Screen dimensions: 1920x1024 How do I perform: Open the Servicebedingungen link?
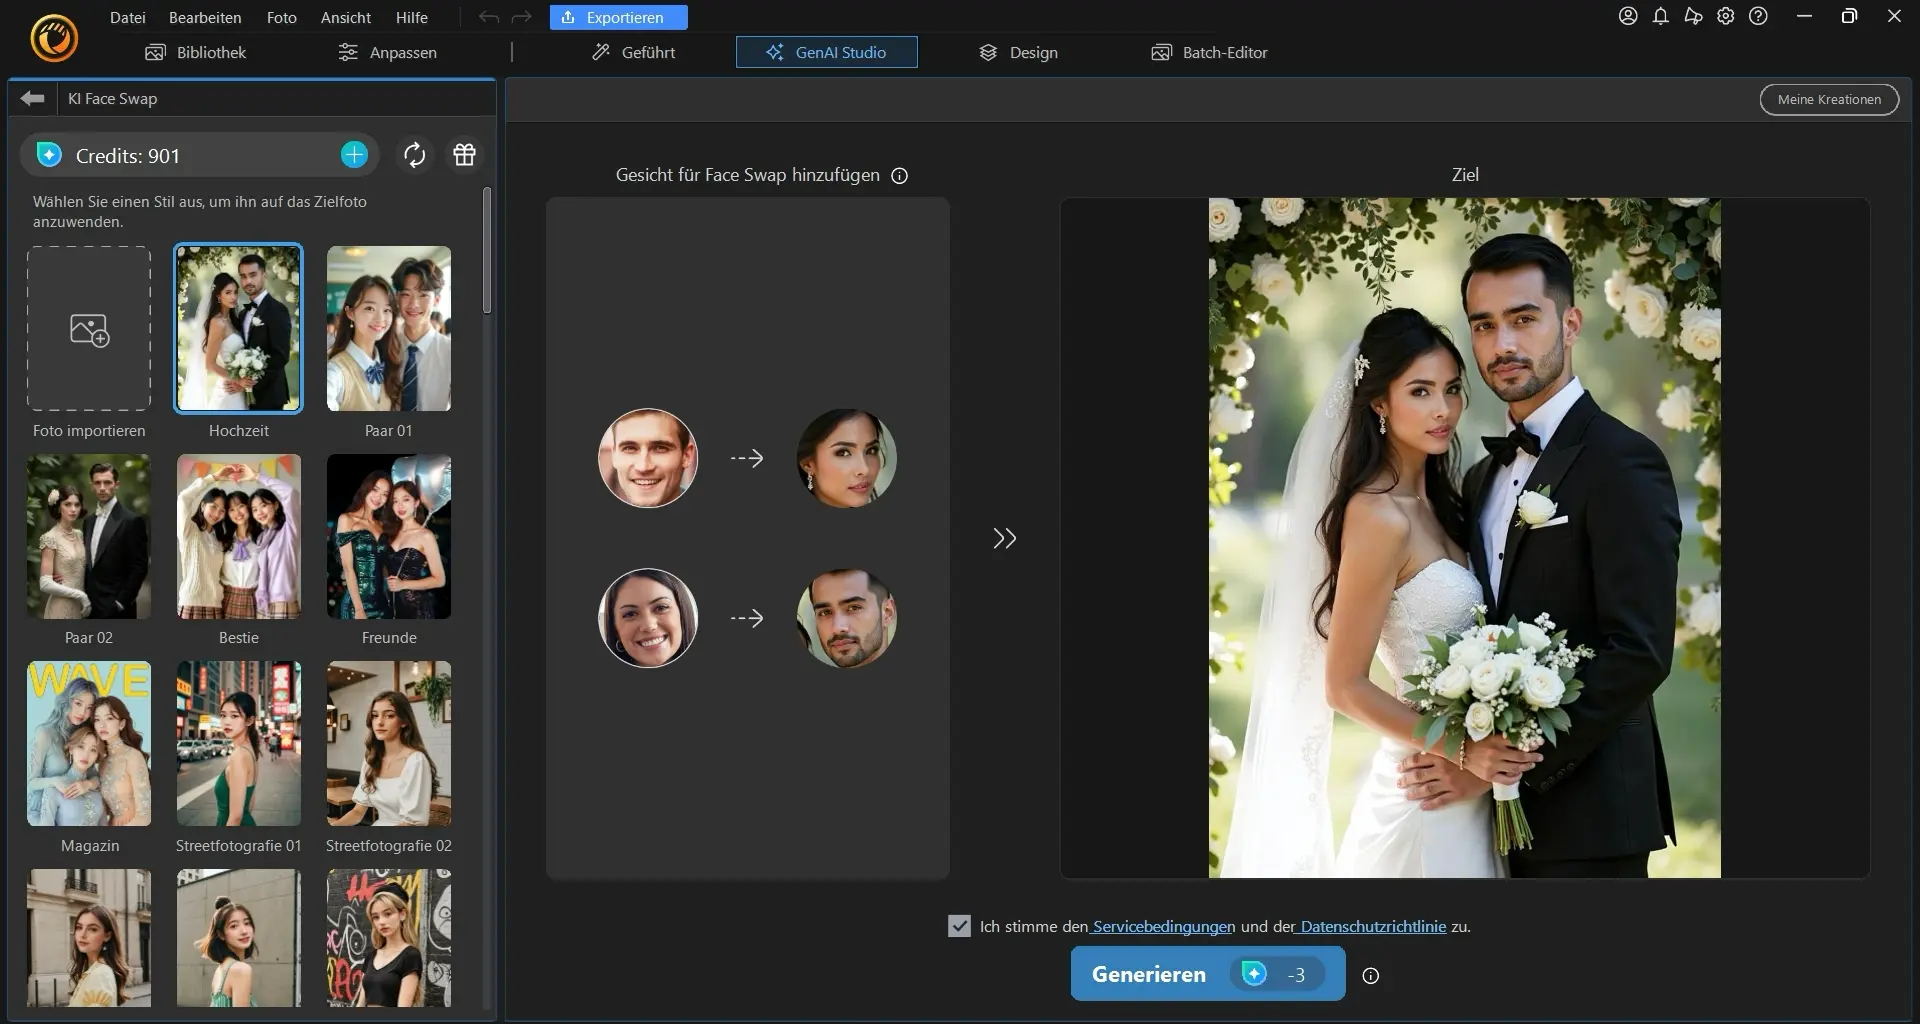[x=1164, y=926]
